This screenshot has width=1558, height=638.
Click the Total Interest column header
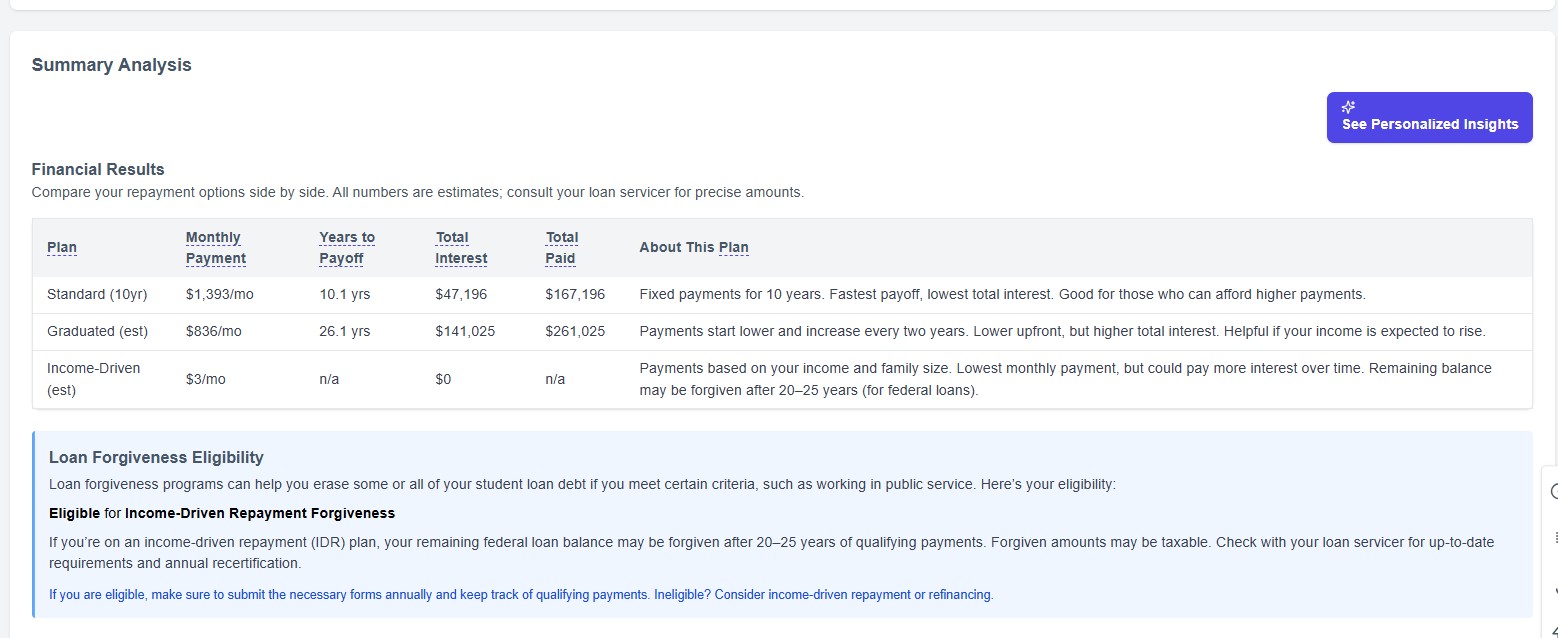461,247
